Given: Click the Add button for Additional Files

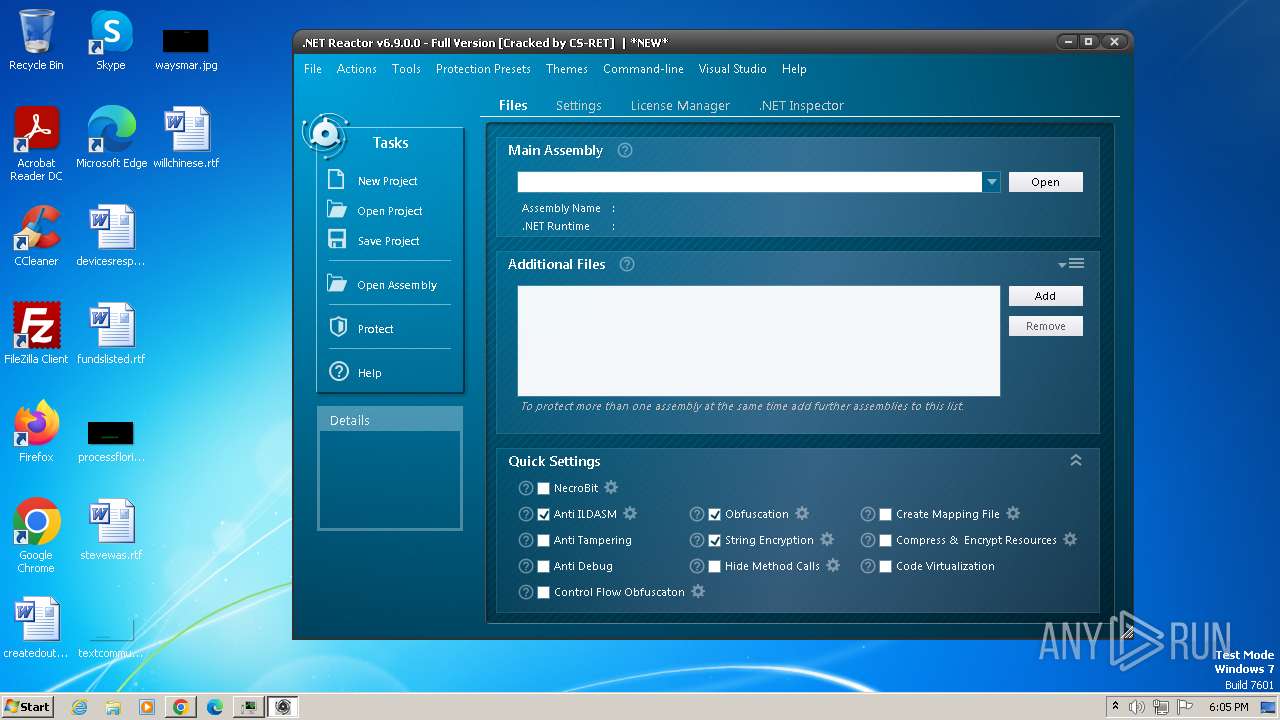Looking at the screenshot, I should coord(1045,296).
